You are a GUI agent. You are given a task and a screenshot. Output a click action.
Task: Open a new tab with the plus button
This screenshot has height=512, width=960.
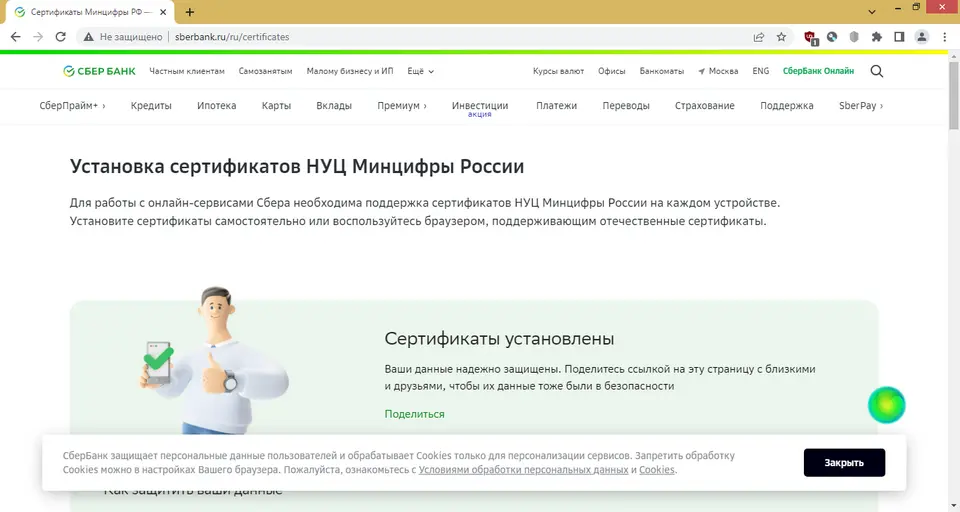[x=190, y=12]
